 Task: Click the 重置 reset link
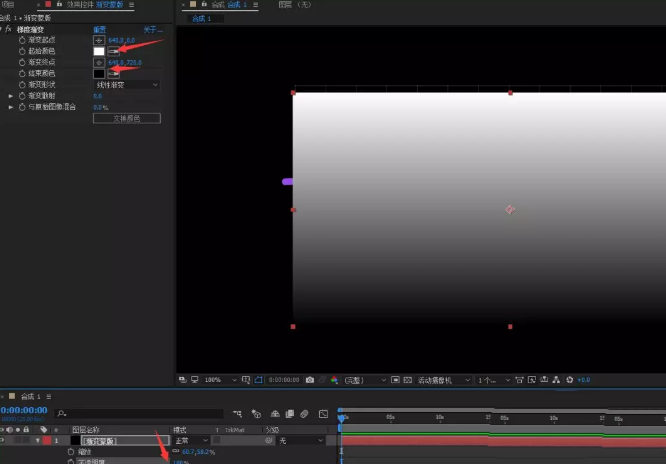[x=100, y=29]
